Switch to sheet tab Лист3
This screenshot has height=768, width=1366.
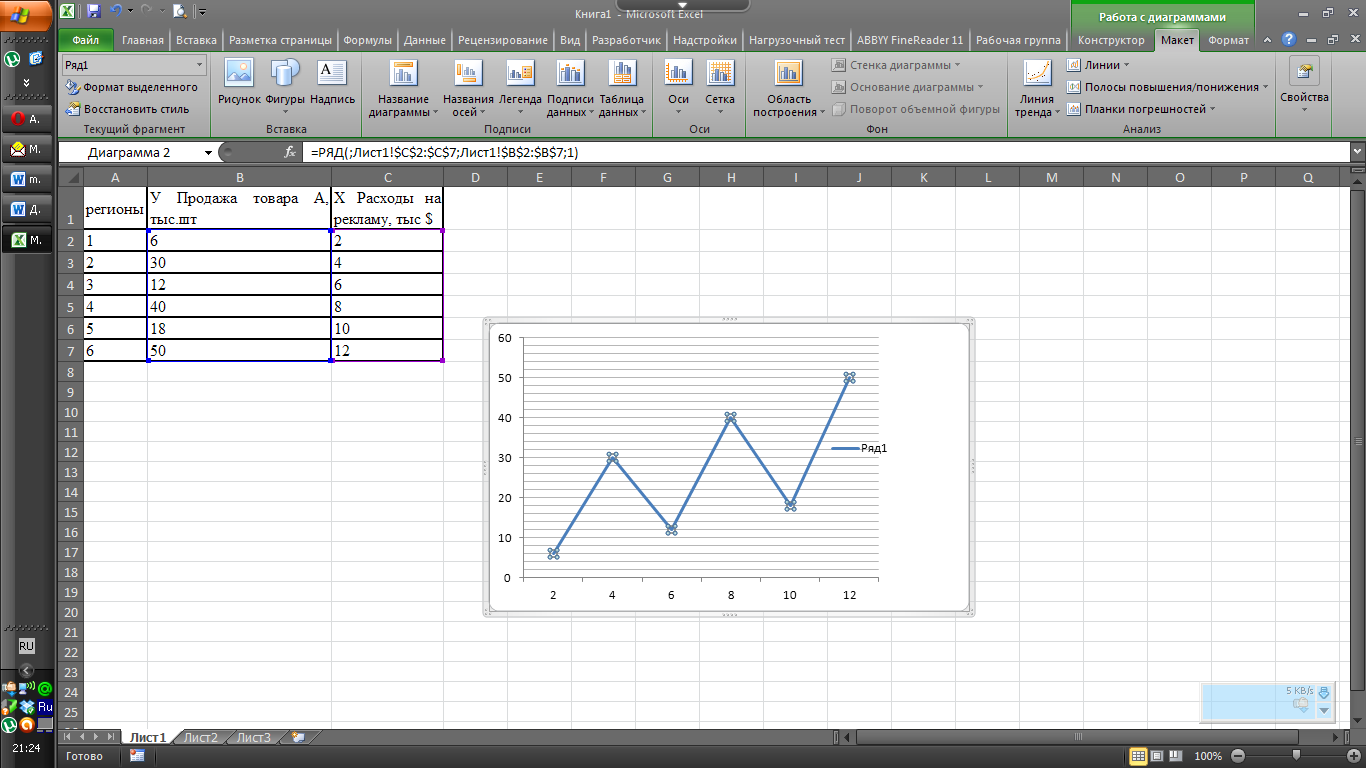253,737
